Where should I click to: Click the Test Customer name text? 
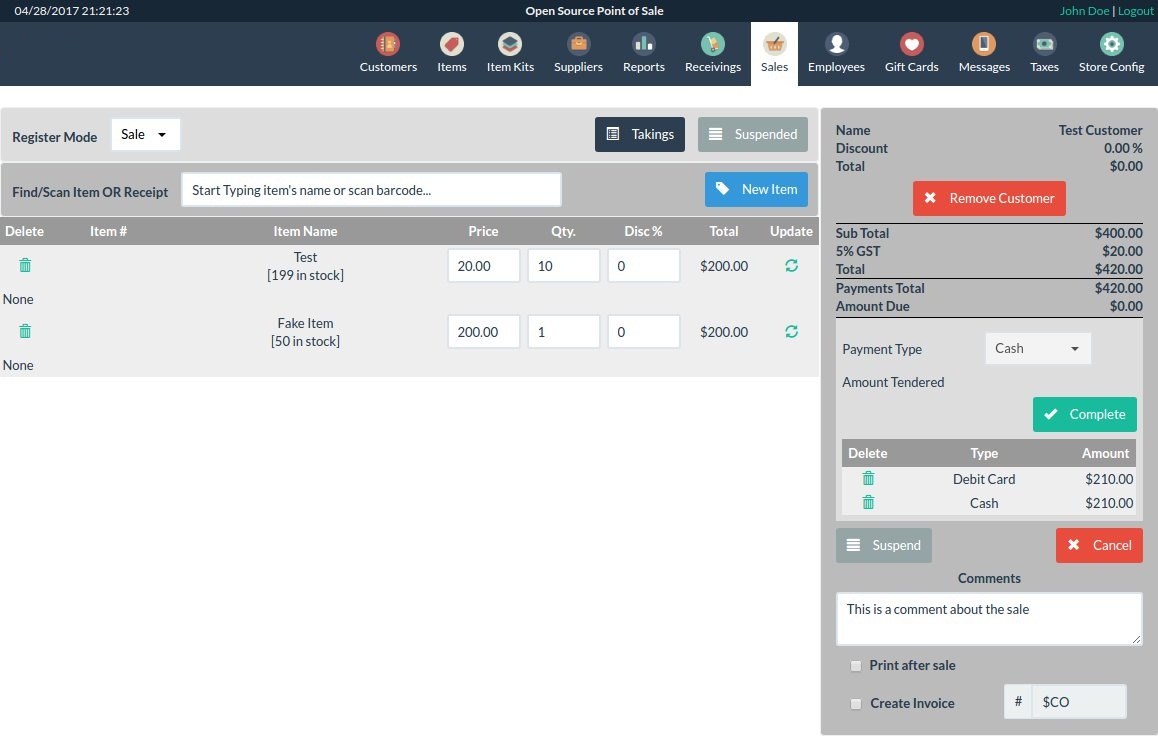(1100, 130)
